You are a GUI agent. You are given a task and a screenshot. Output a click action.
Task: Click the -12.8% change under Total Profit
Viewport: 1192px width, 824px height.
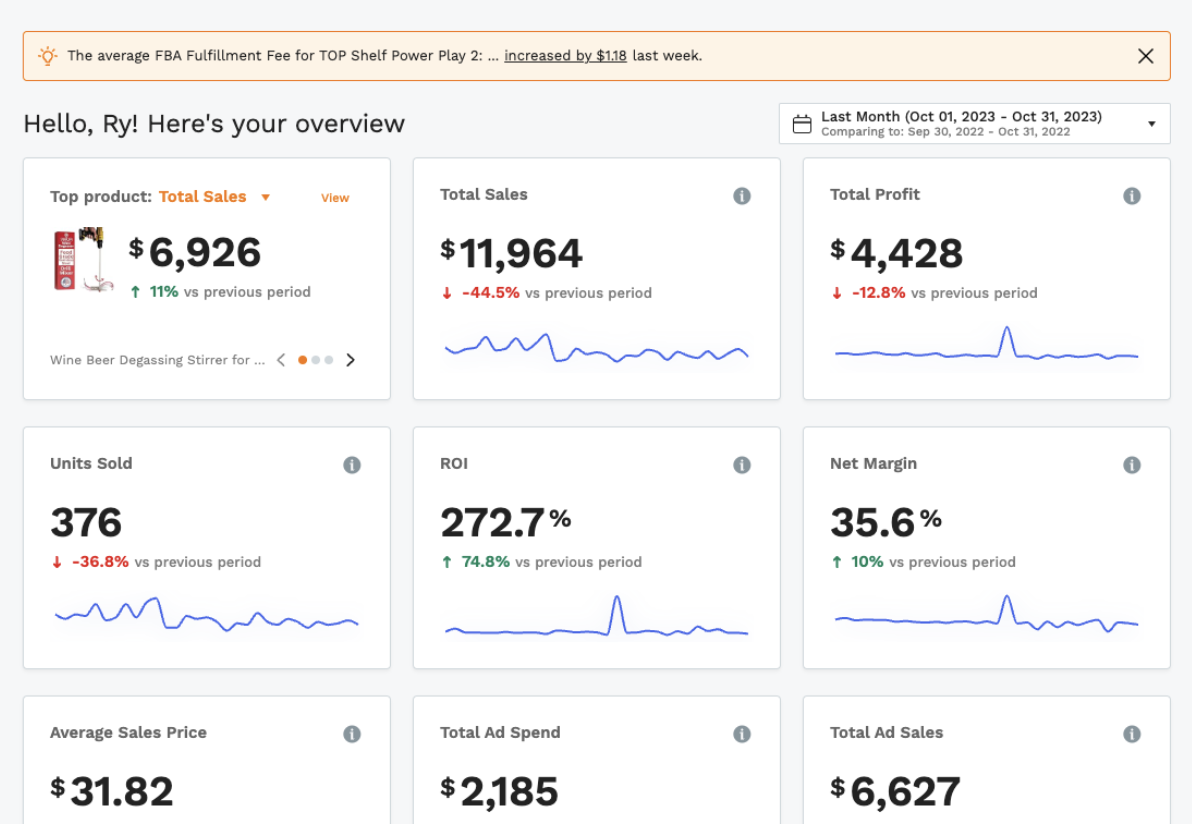878,293
